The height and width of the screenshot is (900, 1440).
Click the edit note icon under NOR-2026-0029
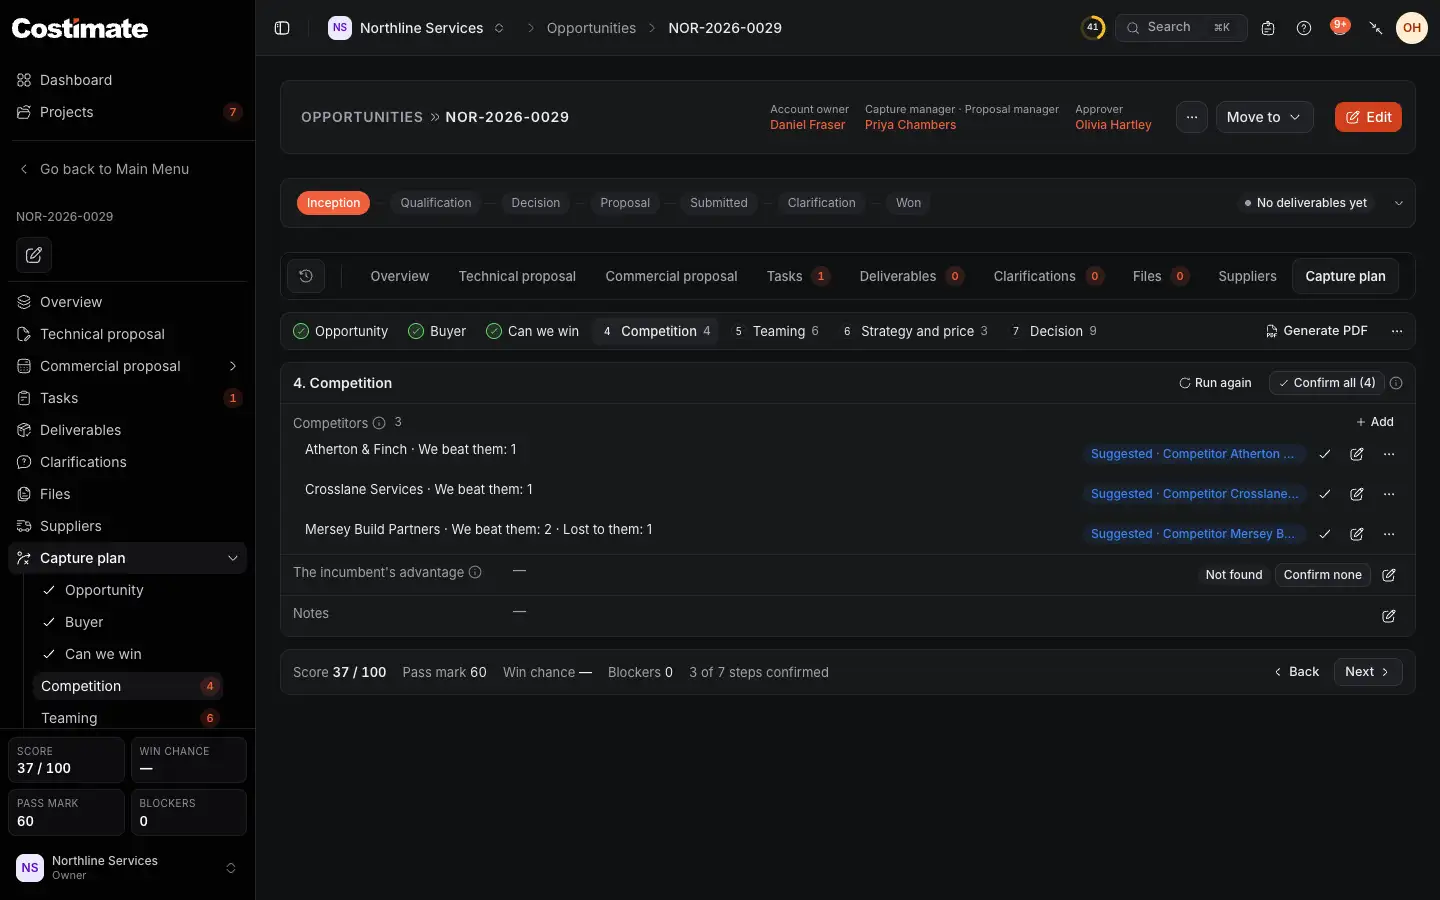click(34, 255)
